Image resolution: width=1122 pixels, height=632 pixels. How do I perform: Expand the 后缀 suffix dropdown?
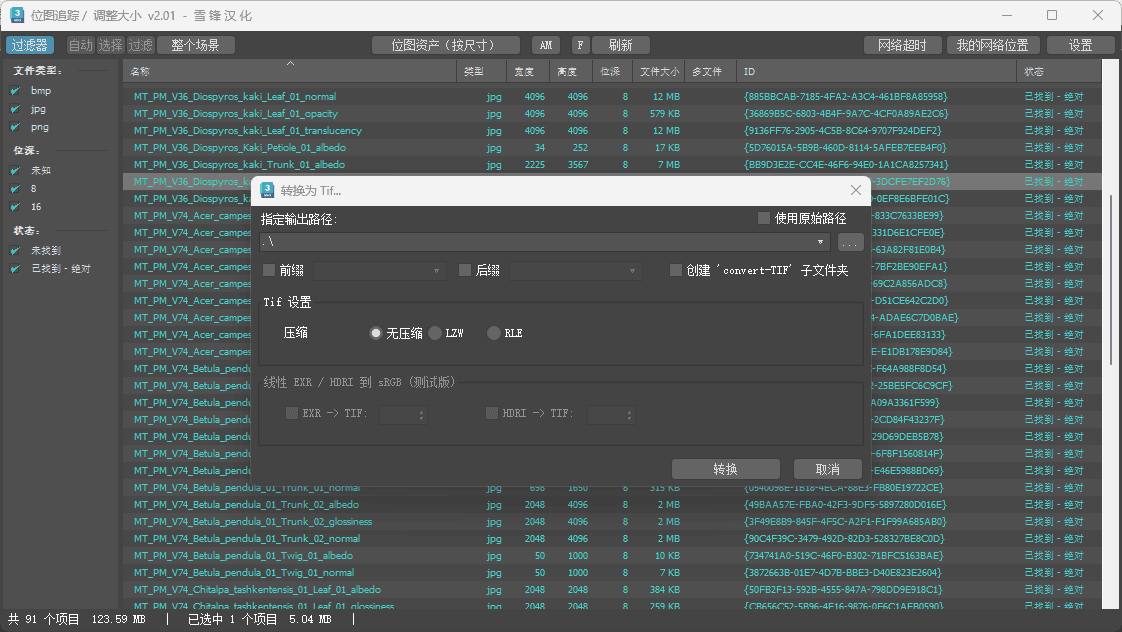click(x=633, y=271)
